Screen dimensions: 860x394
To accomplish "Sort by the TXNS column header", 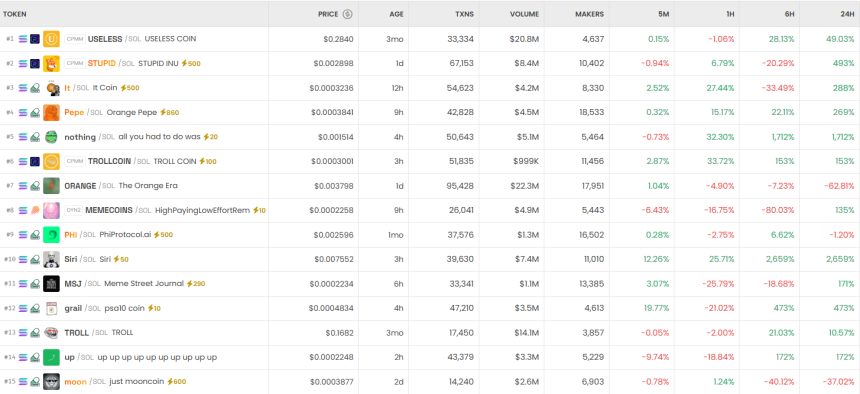I will (x=465, y=14).
